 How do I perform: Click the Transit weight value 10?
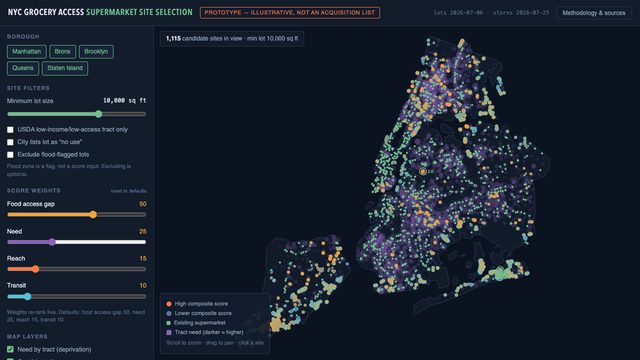(143, 286)
